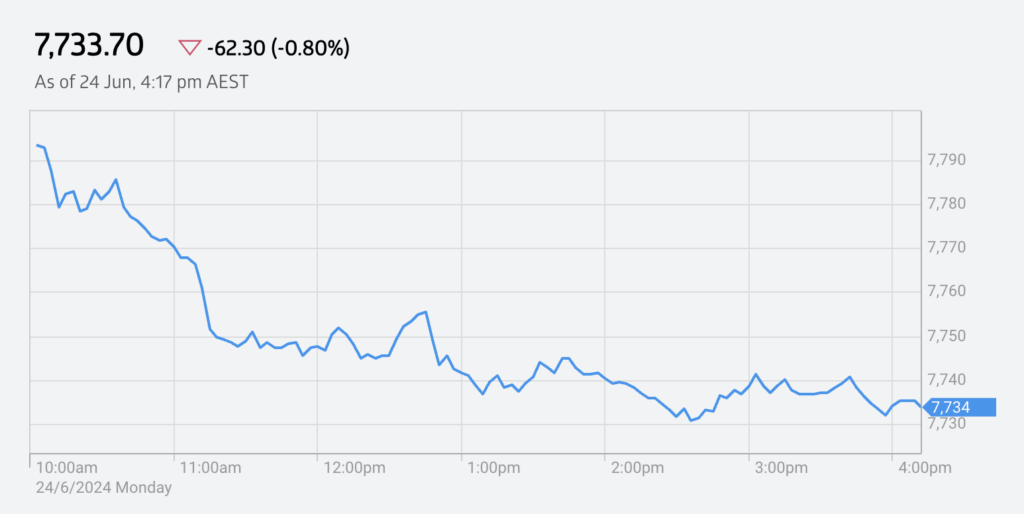
Task: Click the 1:00pm time axis label
Action: [x=494, y=468]
